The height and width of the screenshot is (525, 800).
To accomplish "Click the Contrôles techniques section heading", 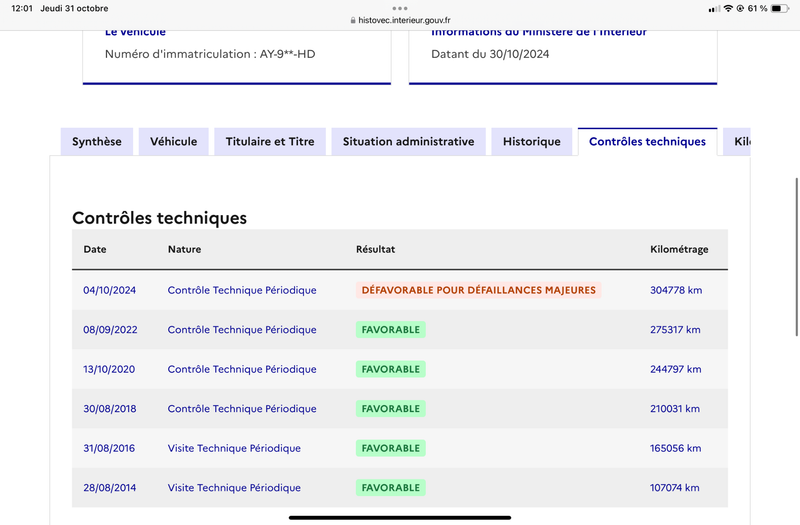I will pos(159,218).
